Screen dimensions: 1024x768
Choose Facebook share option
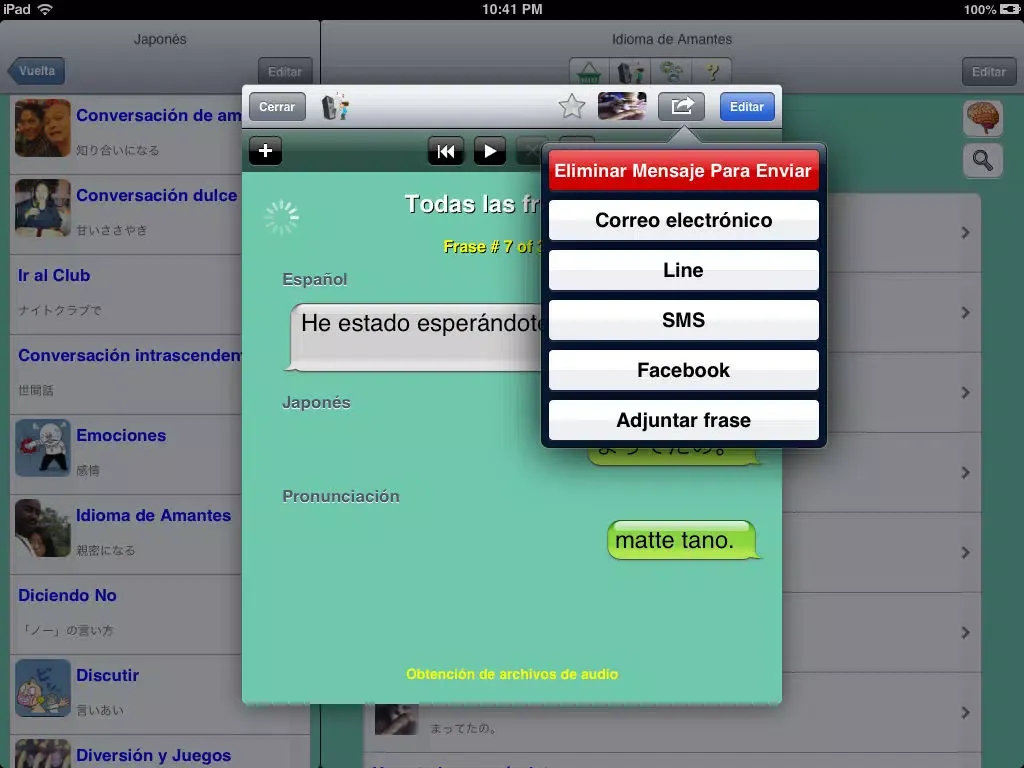pos(683,370)
